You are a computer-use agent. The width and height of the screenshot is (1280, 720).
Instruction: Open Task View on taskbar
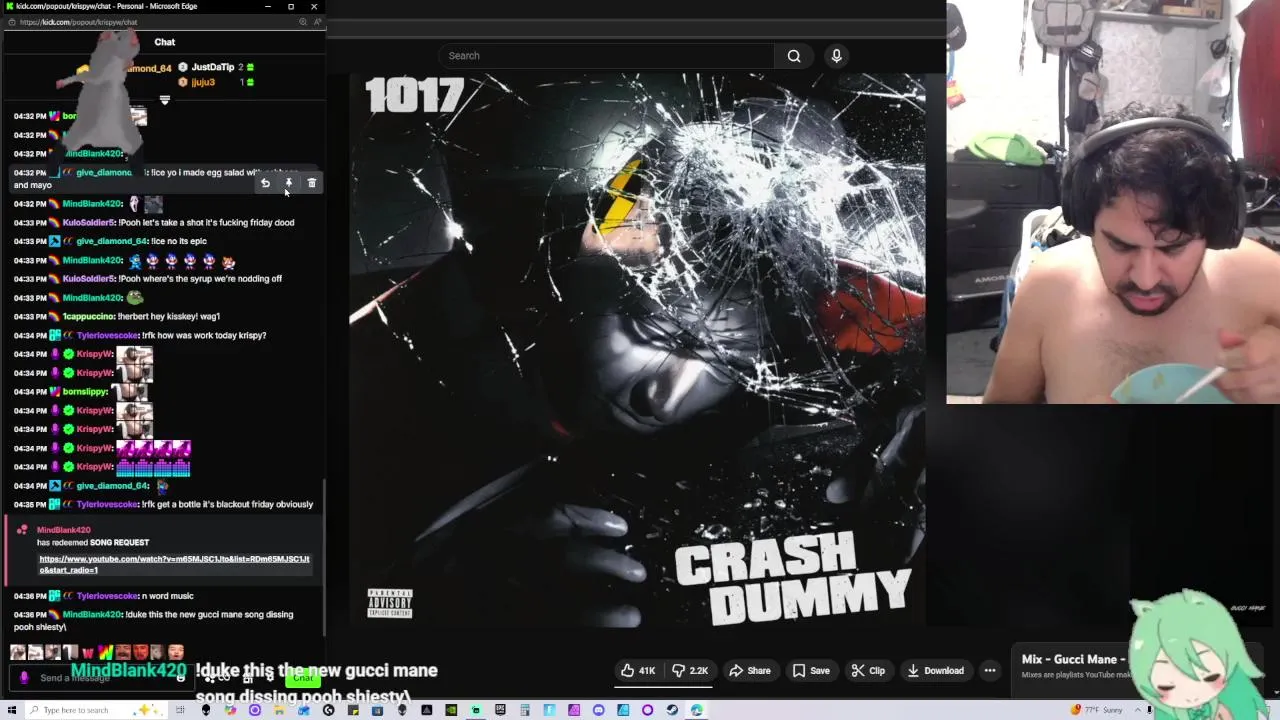pyautogui.click(x=180, y=710)
